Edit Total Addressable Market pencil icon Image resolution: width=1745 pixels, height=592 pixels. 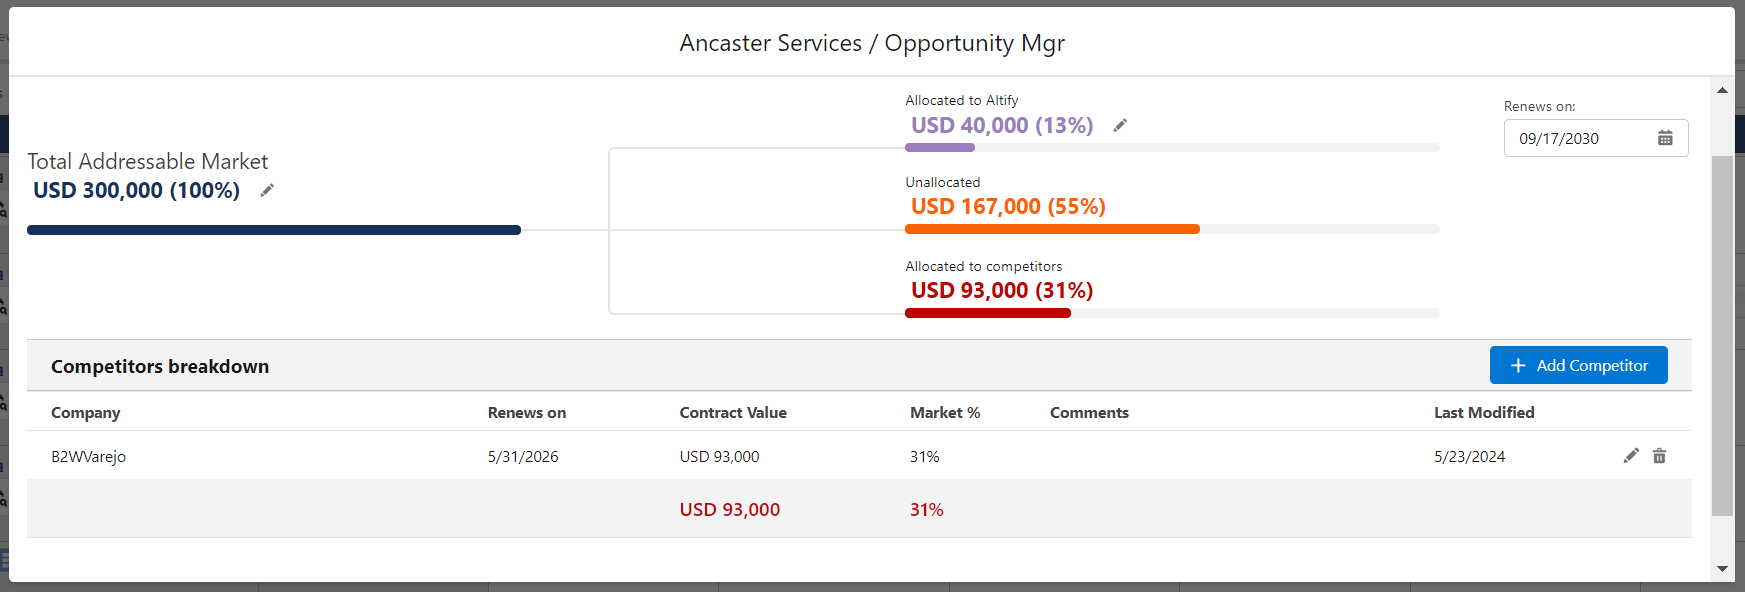267,190
